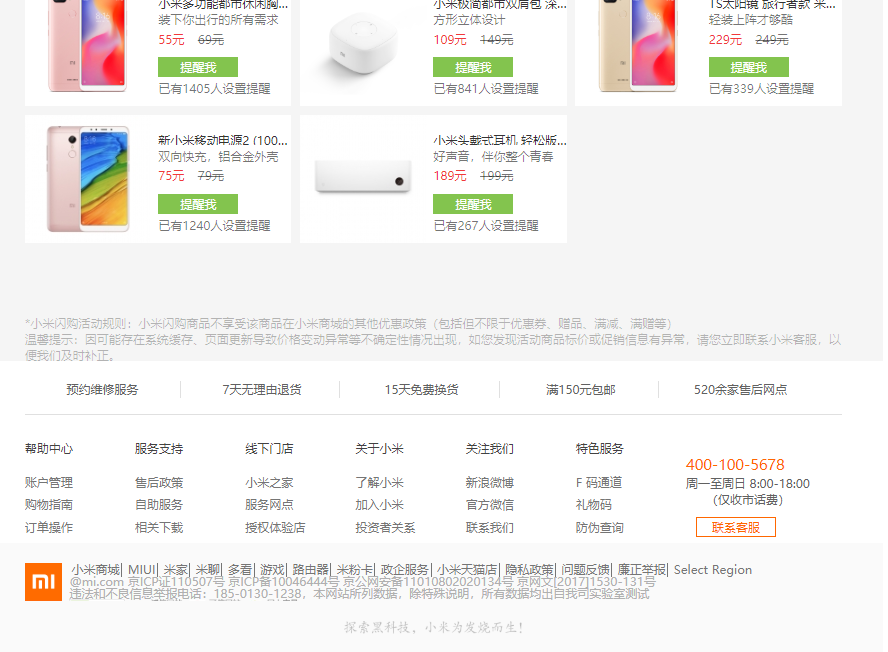The image size is (888, 652).
Task: Open 15天免费换货 link
Action: point(421,390)
